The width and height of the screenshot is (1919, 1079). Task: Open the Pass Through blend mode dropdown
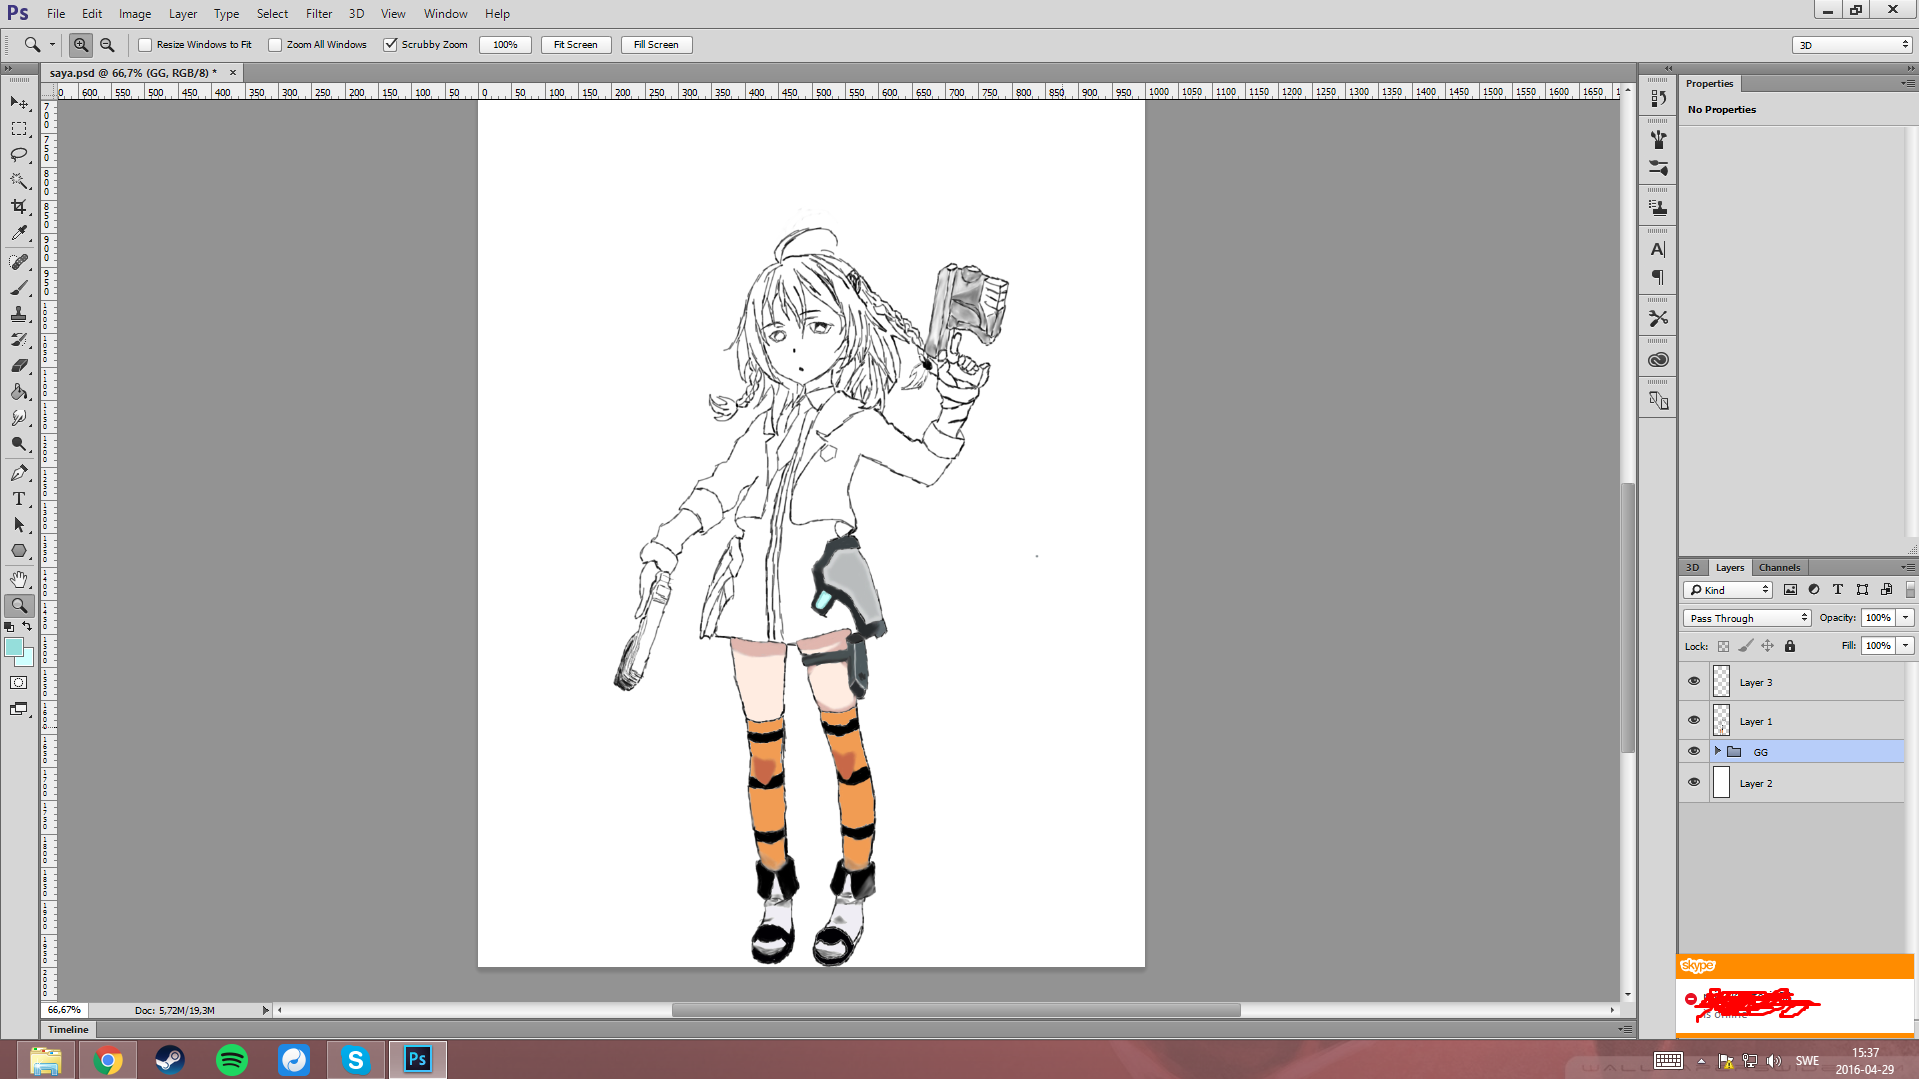[1747, 618]
